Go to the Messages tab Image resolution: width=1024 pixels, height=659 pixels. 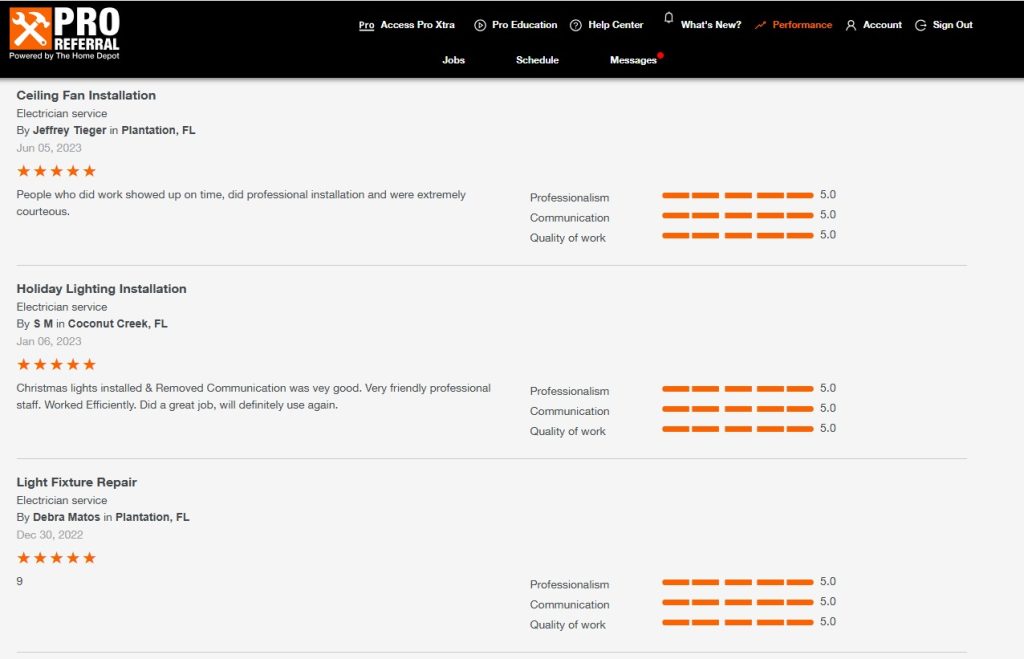pyautogui.click(x=633, y=60)
